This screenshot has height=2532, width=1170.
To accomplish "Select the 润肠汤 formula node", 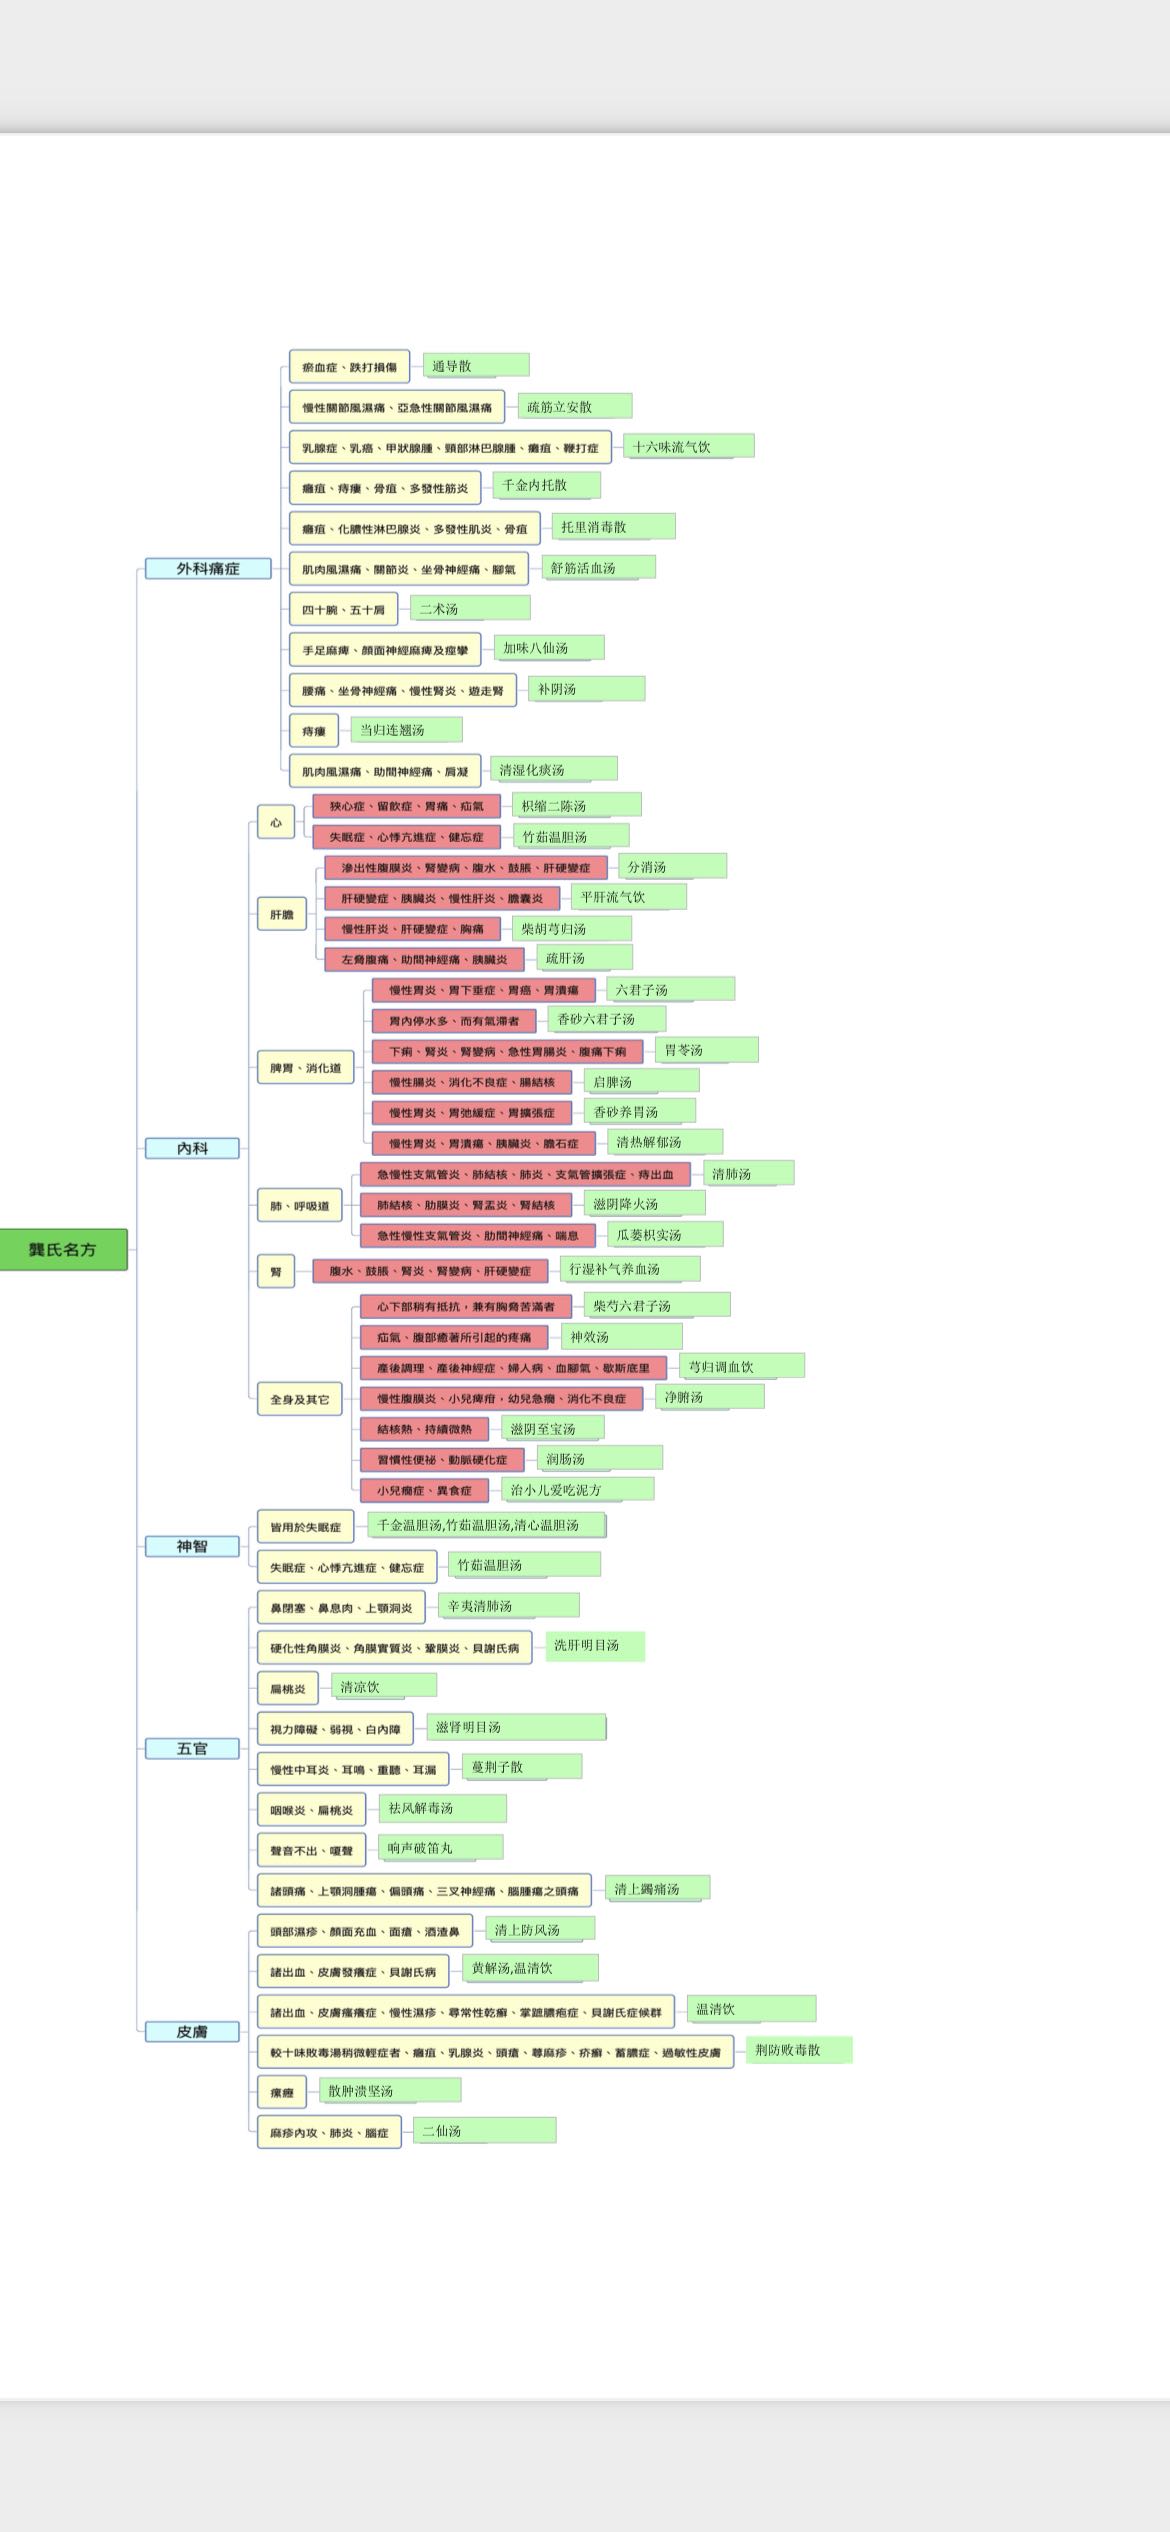I will click(x=600, y=1458).
